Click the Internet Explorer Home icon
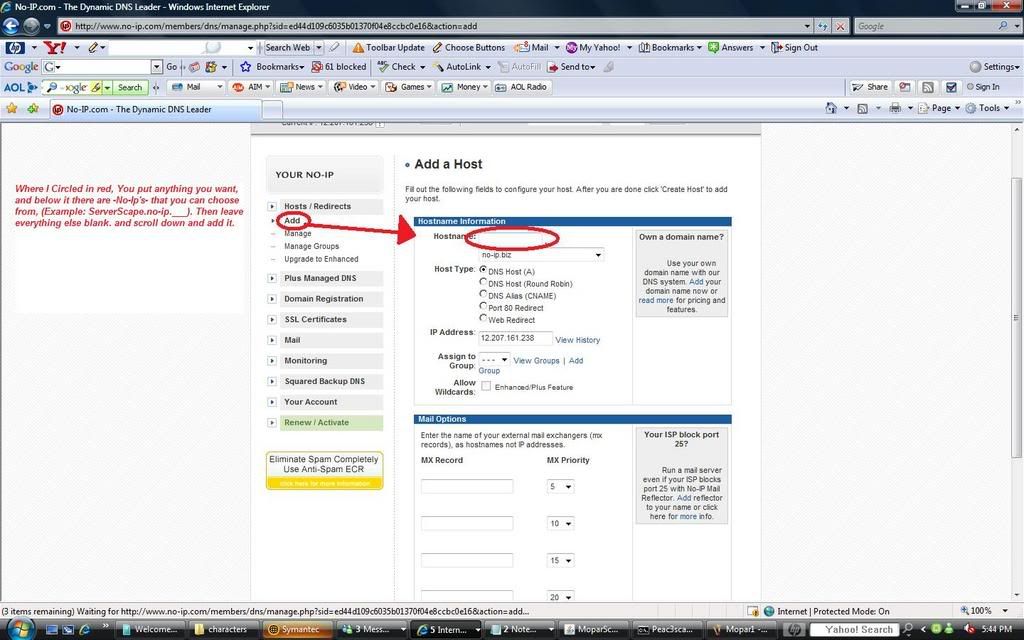The height and width of the screenshot is (640, 1024). pyautogui.click(x=831, y=108)
